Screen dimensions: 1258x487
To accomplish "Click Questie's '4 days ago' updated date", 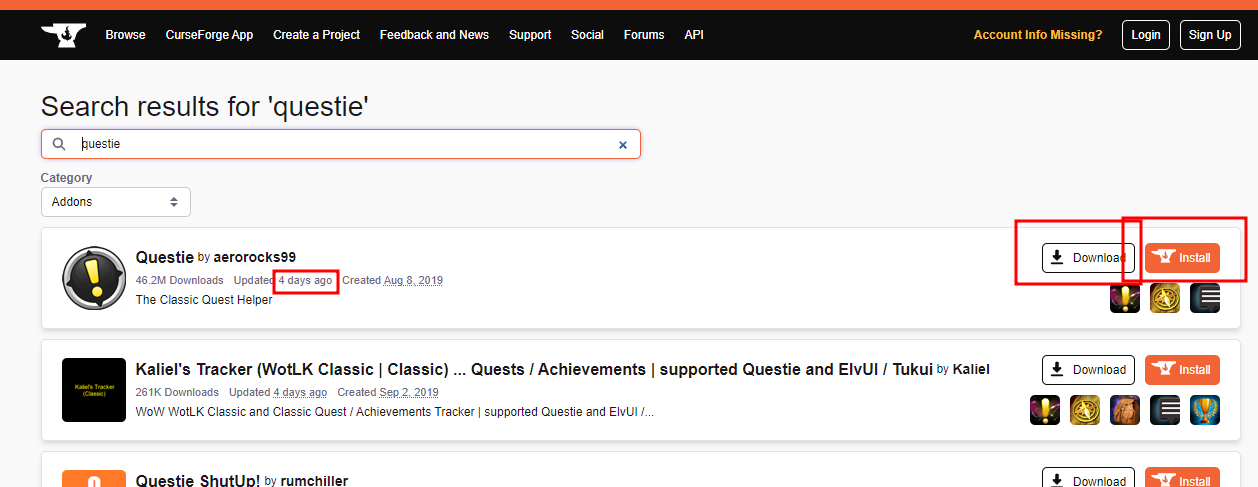I will [x=305, y=280].
